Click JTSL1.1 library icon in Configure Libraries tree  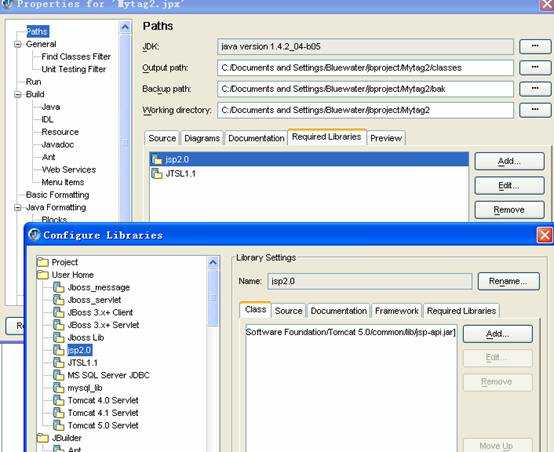pos(58,363)
